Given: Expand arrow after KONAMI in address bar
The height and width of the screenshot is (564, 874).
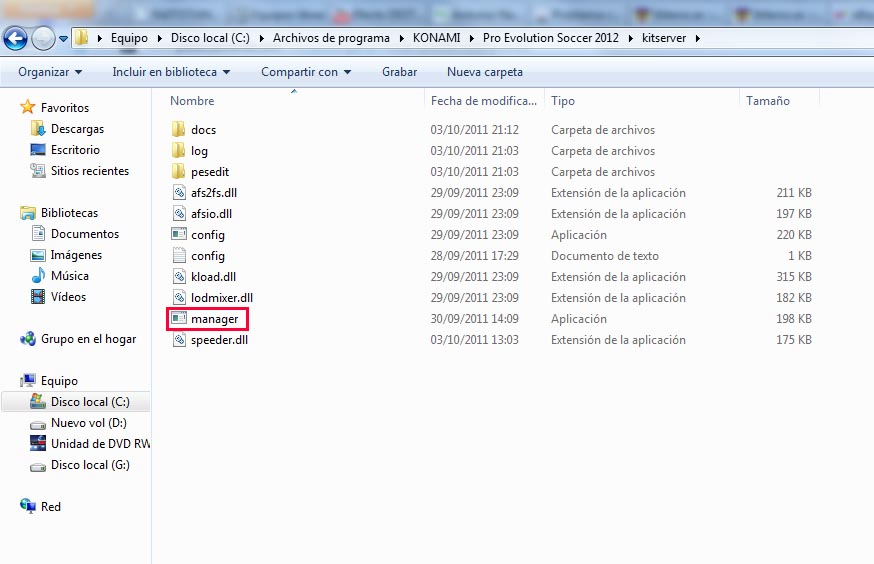Looking at the screenshot, I should click(472, 38).
